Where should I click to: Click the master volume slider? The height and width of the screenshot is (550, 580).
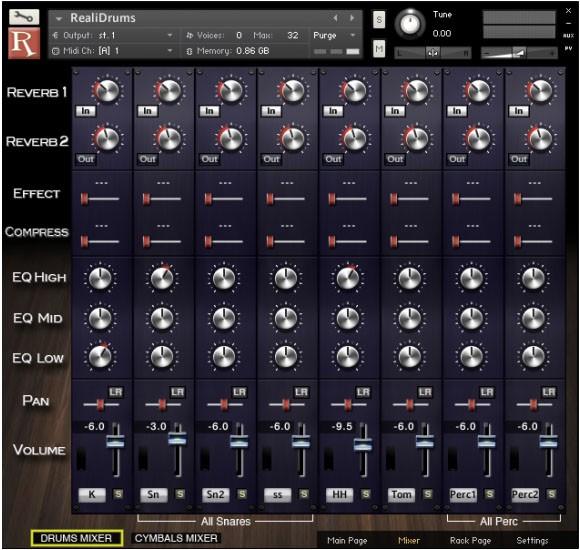(x=519, y=53)
